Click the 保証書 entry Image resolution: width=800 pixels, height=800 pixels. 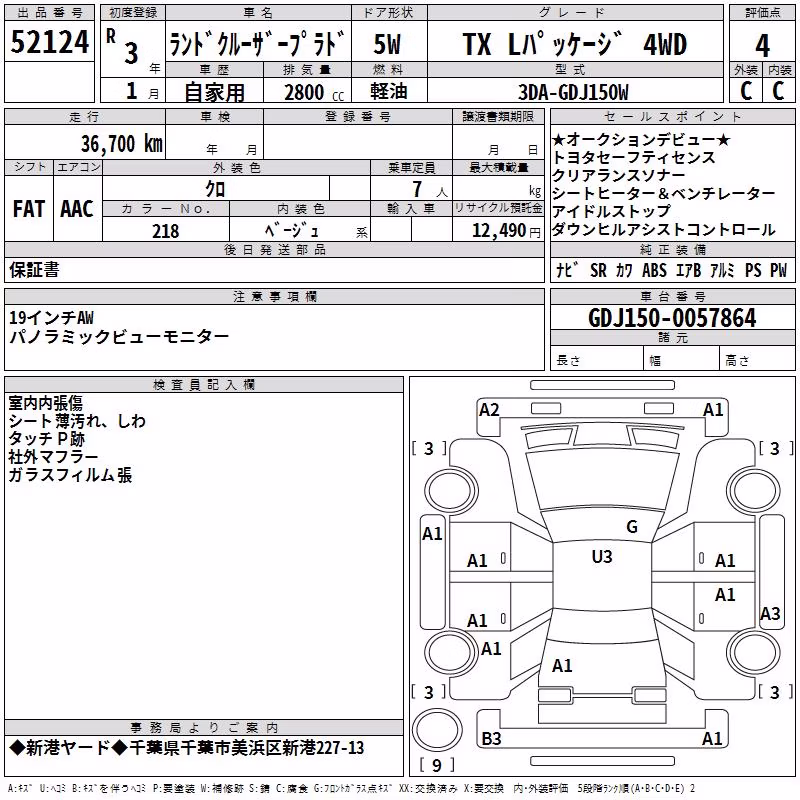[34, 270]
